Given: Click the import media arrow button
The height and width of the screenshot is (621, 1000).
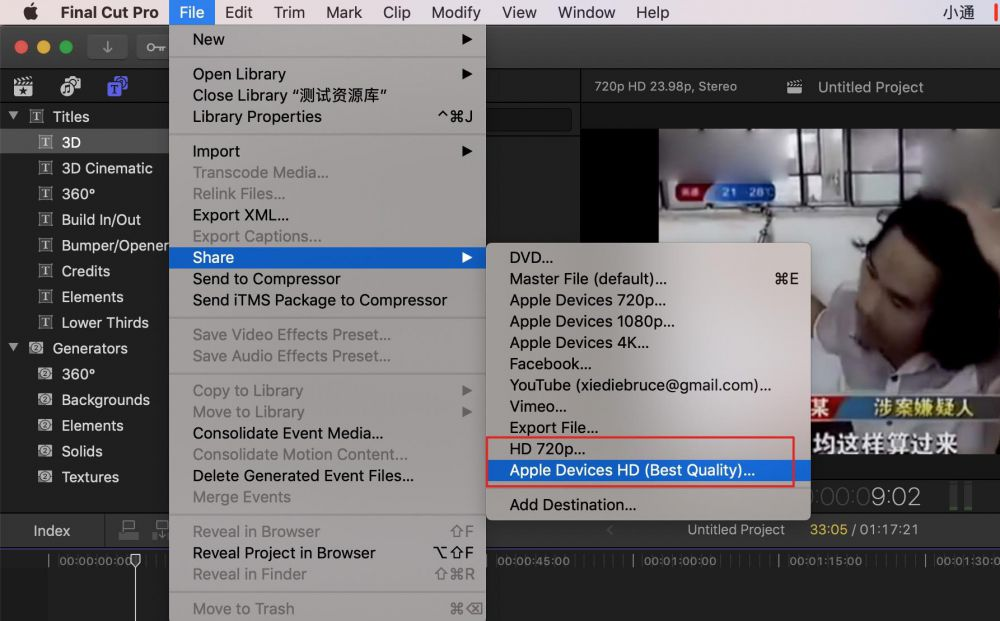Looking at the screenshot, I should click(x=107, y=47).
